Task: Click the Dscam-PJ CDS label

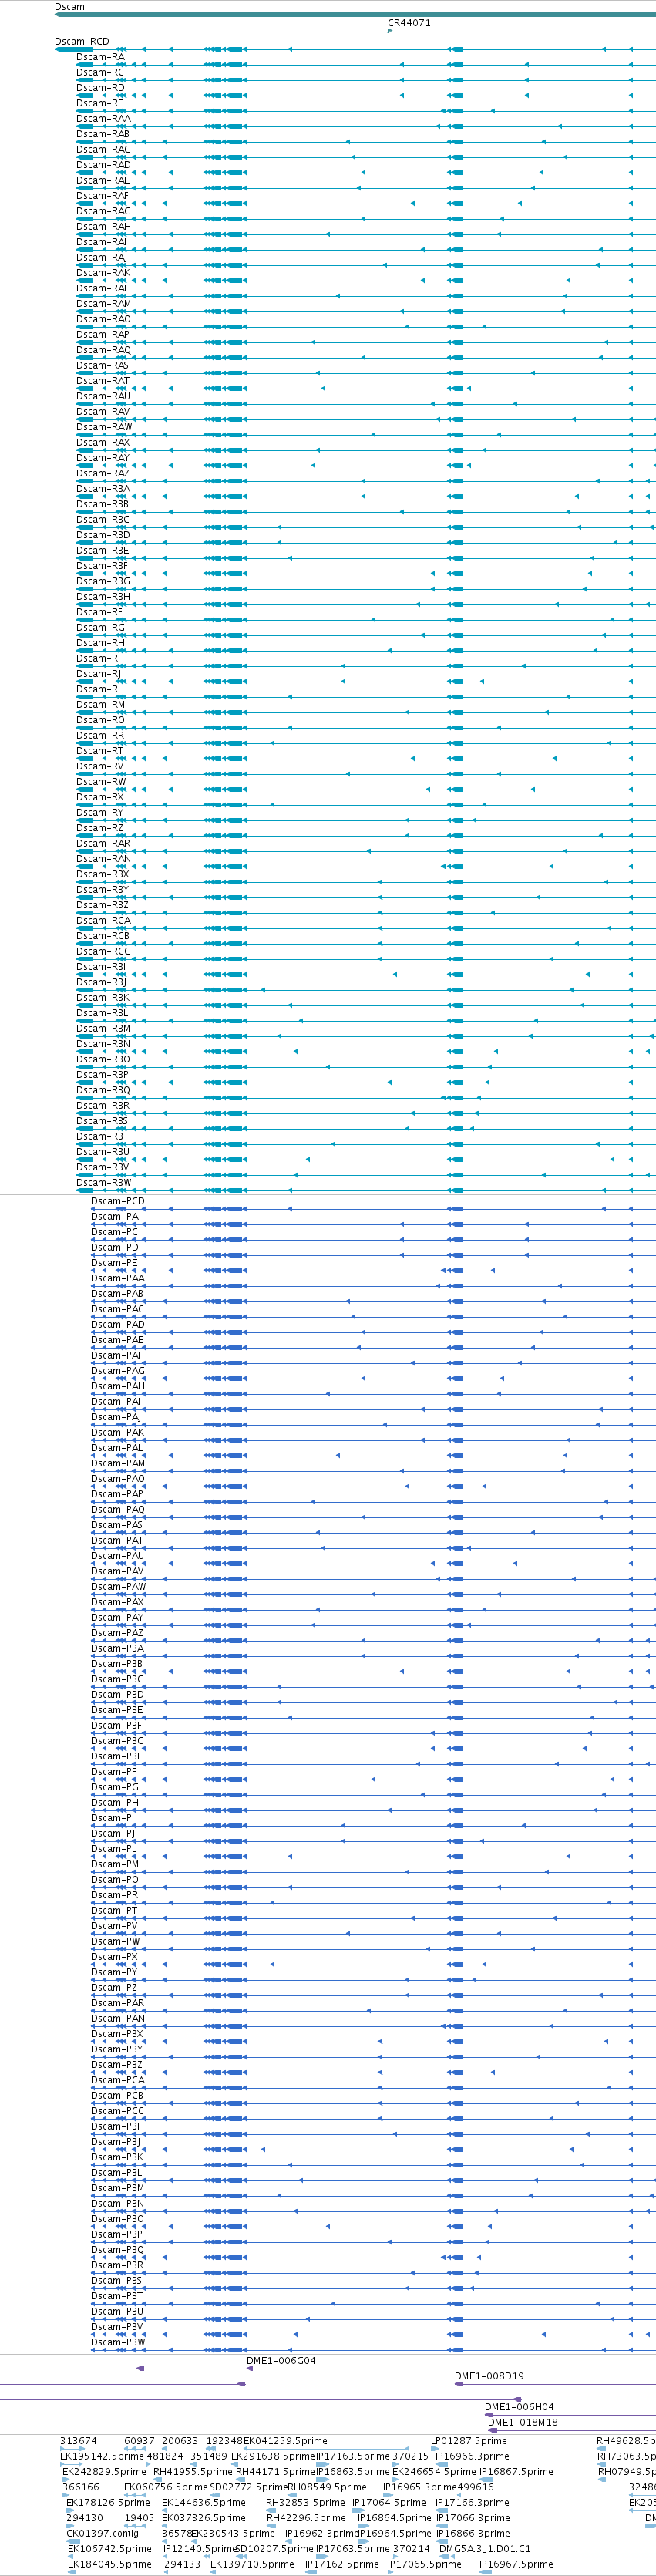Action: point(113,1834)
